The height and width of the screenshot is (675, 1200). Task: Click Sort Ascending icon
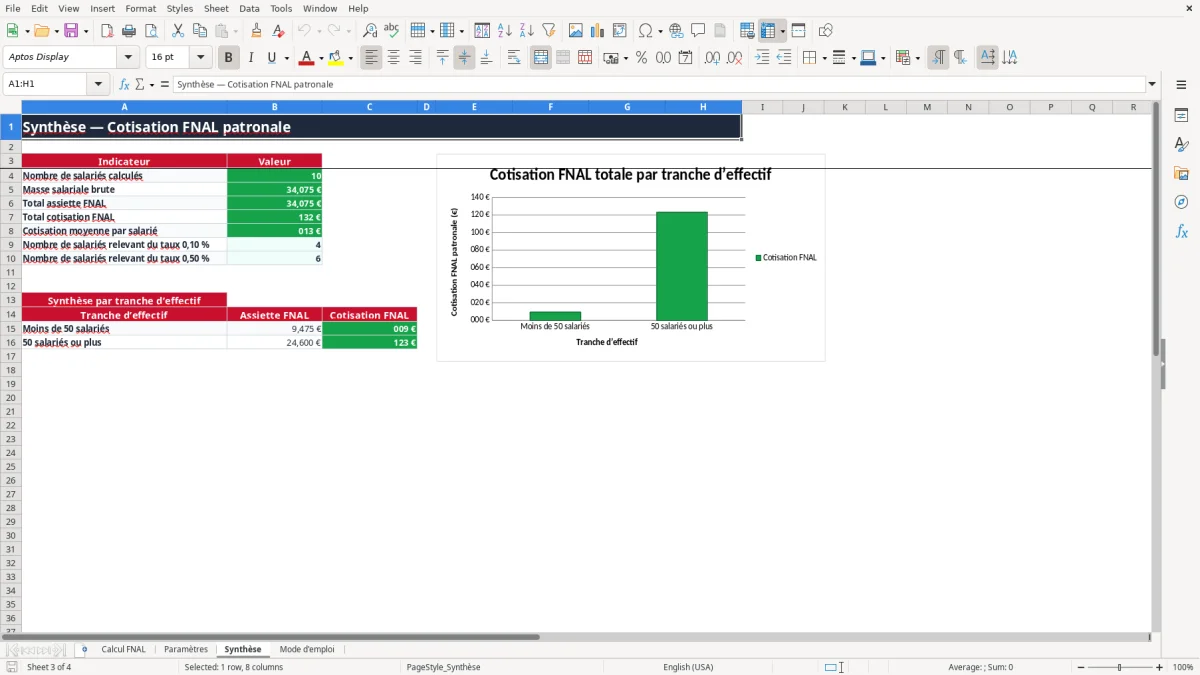tap(505, 31)
